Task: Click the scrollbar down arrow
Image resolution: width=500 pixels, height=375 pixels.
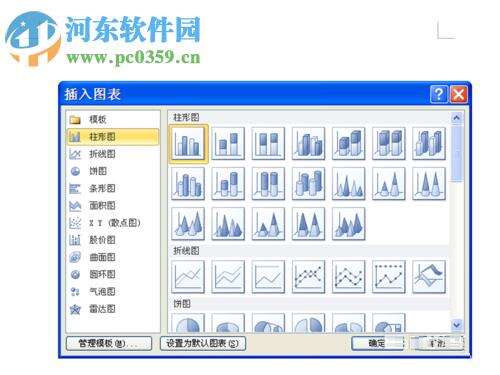Action: [x=457, y=324]
